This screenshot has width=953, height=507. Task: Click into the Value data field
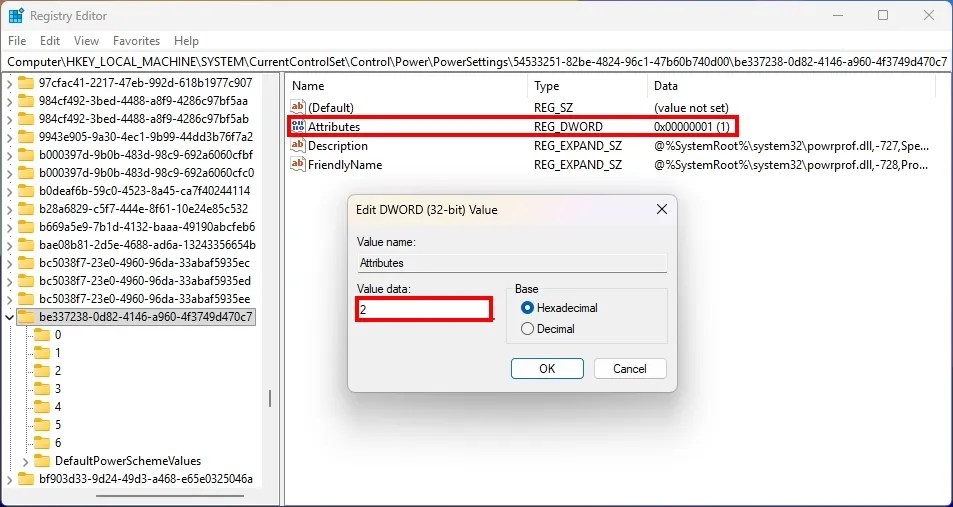click(x=424, y=309)
